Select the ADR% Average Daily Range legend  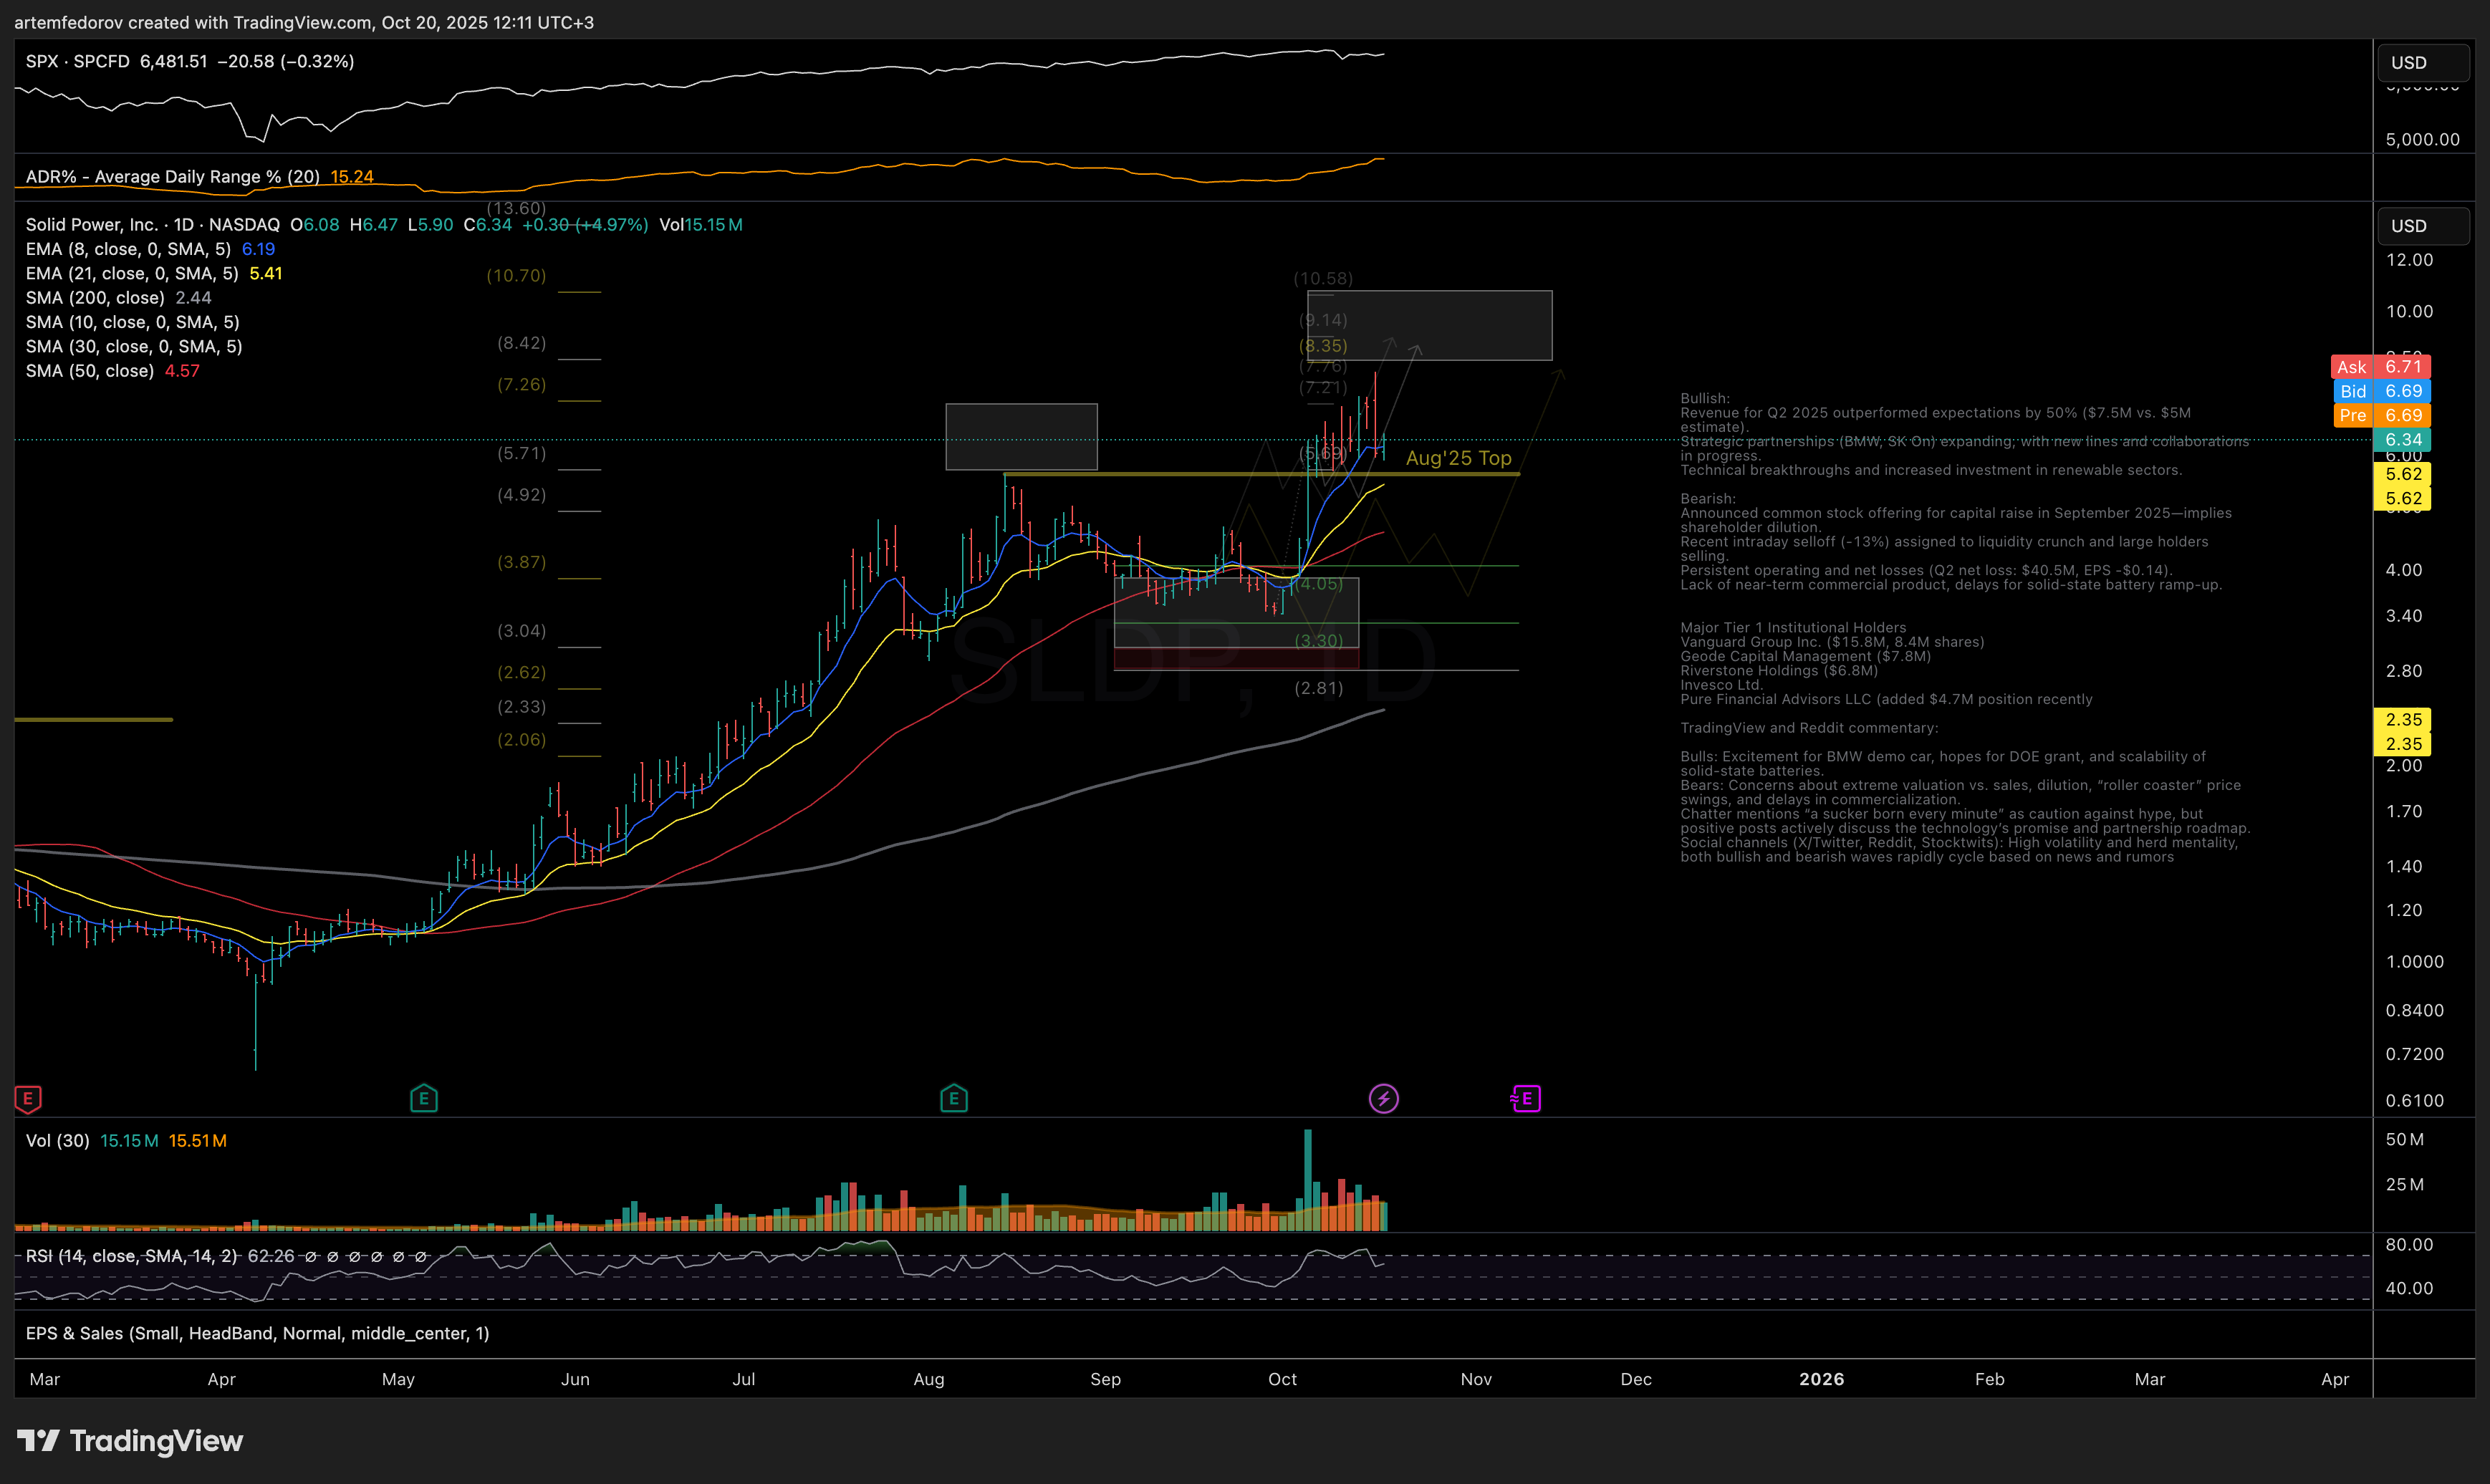click(x=172, y=177)
